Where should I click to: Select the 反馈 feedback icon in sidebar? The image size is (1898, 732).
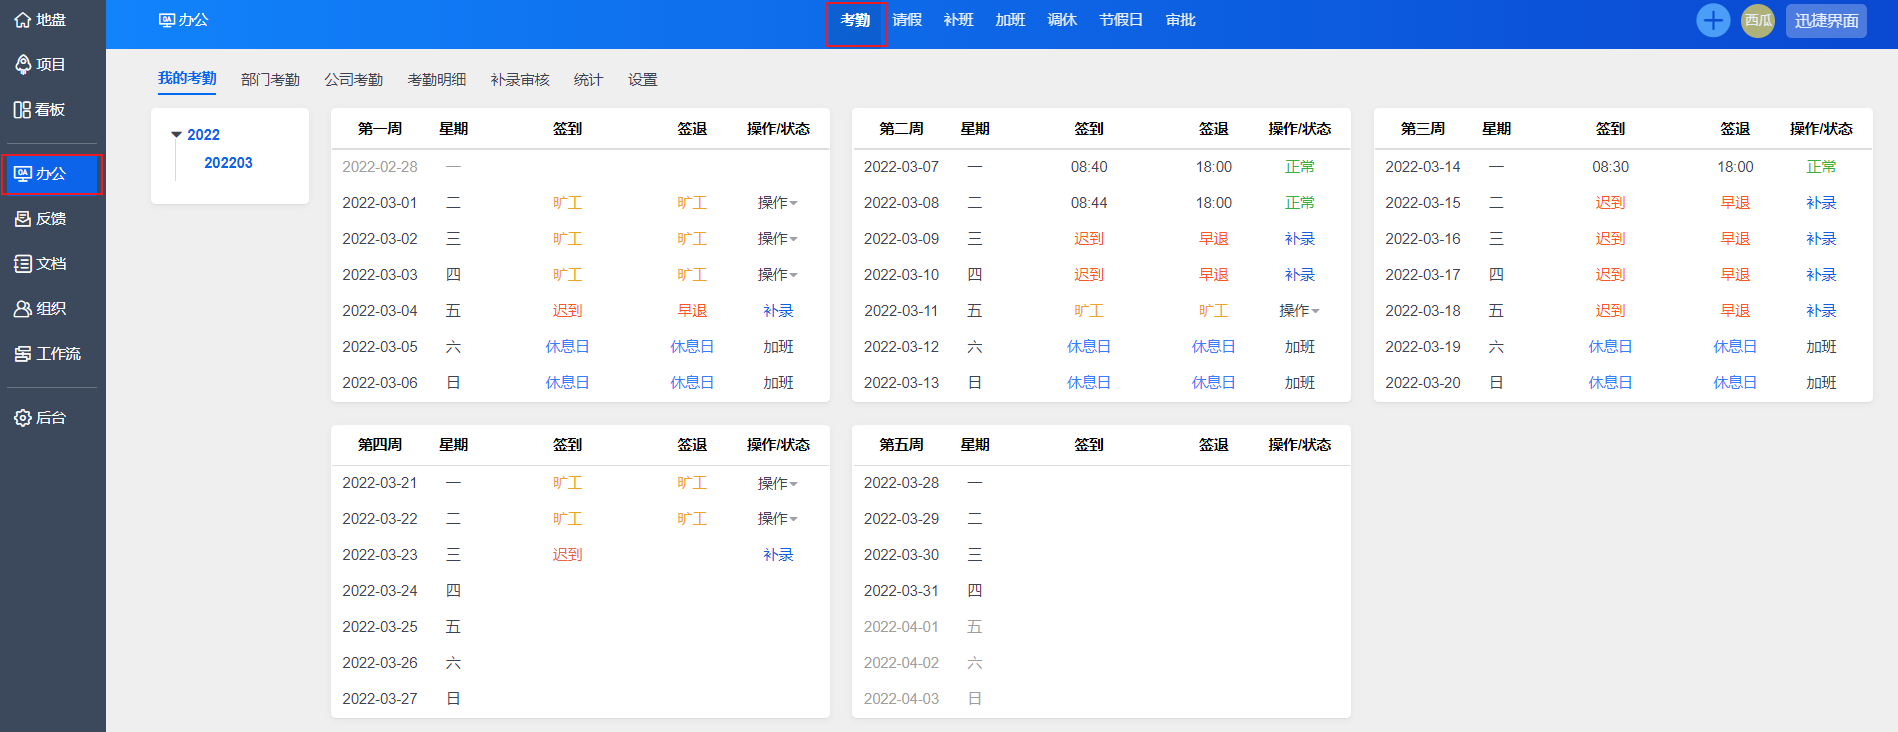coord(22,219)
